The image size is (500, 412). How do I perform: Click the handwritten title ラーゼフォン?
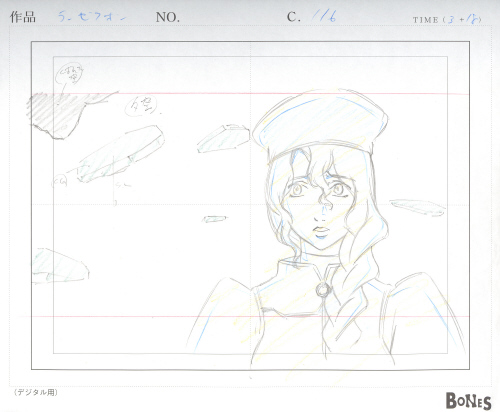coord(92,16)
